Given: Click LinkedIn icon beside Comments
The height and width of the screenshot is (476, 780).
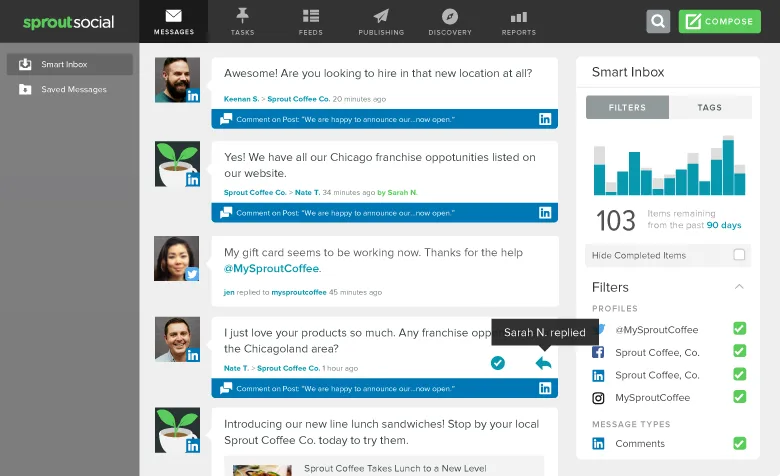Looking at the screenshot, I should (598, 444).
